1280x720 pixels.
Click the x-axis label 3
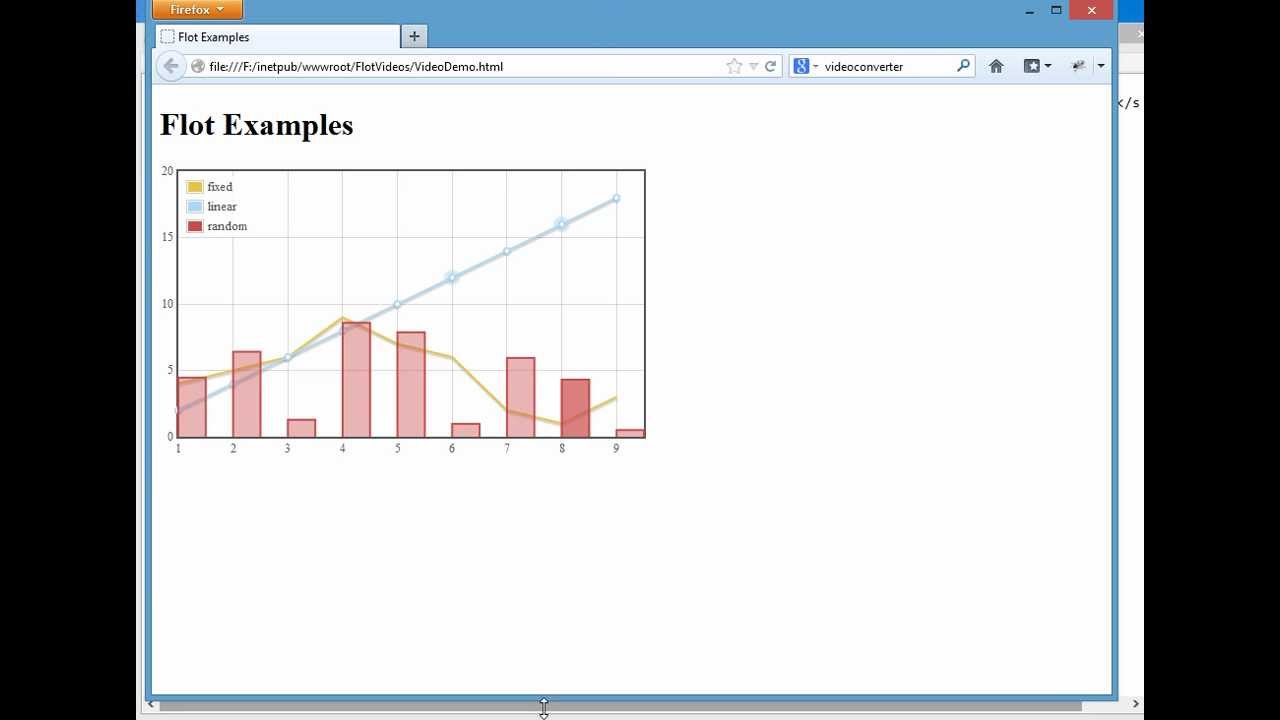point(287,448)
